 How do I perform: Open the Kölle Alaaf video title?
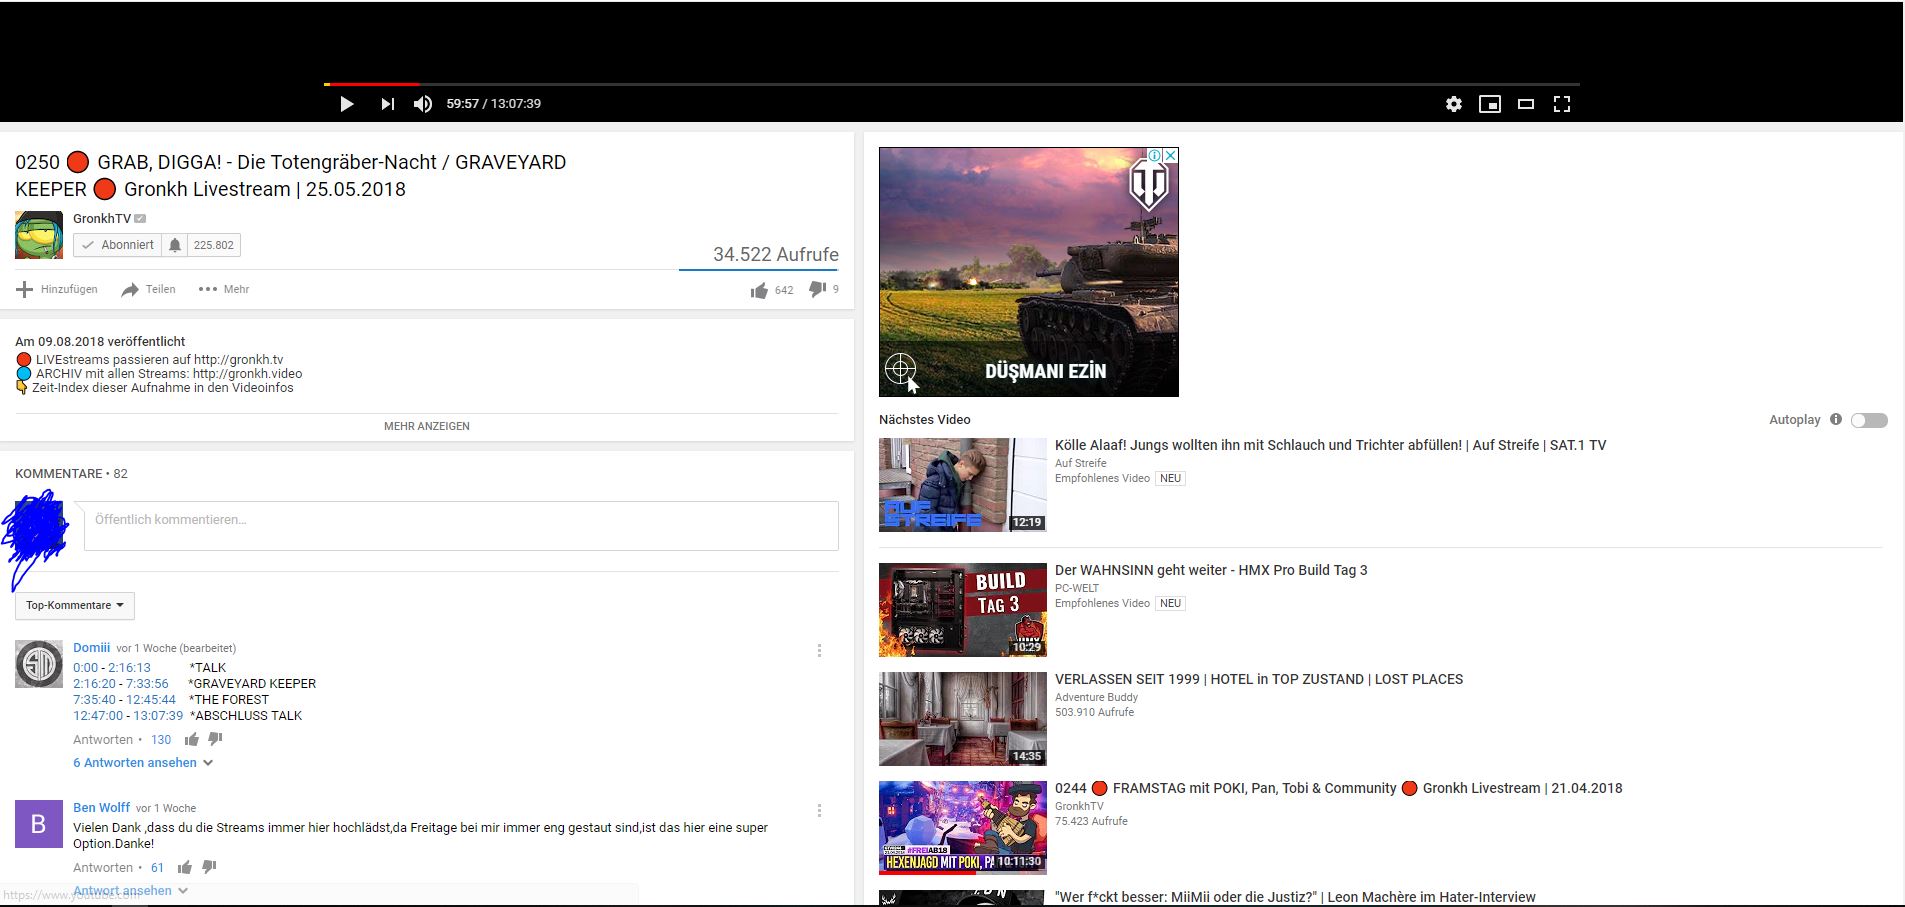pos(1331,446)
